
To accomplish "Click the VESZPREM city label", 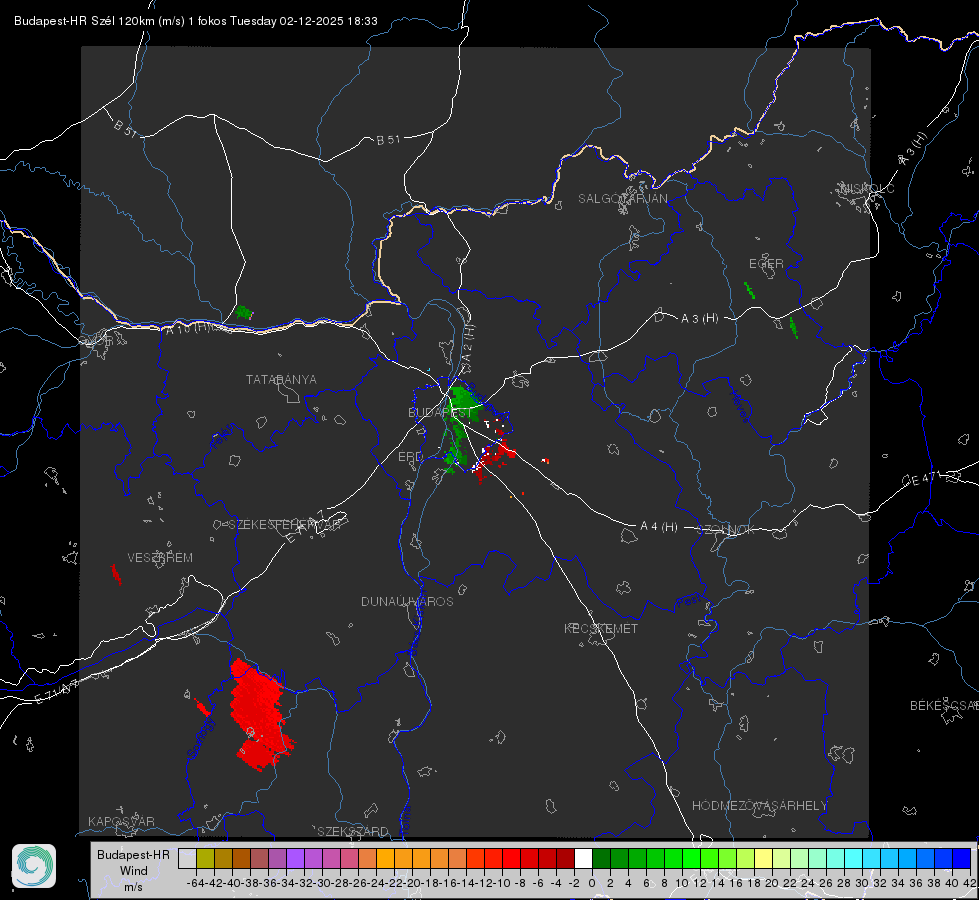I will click(160, 558).
